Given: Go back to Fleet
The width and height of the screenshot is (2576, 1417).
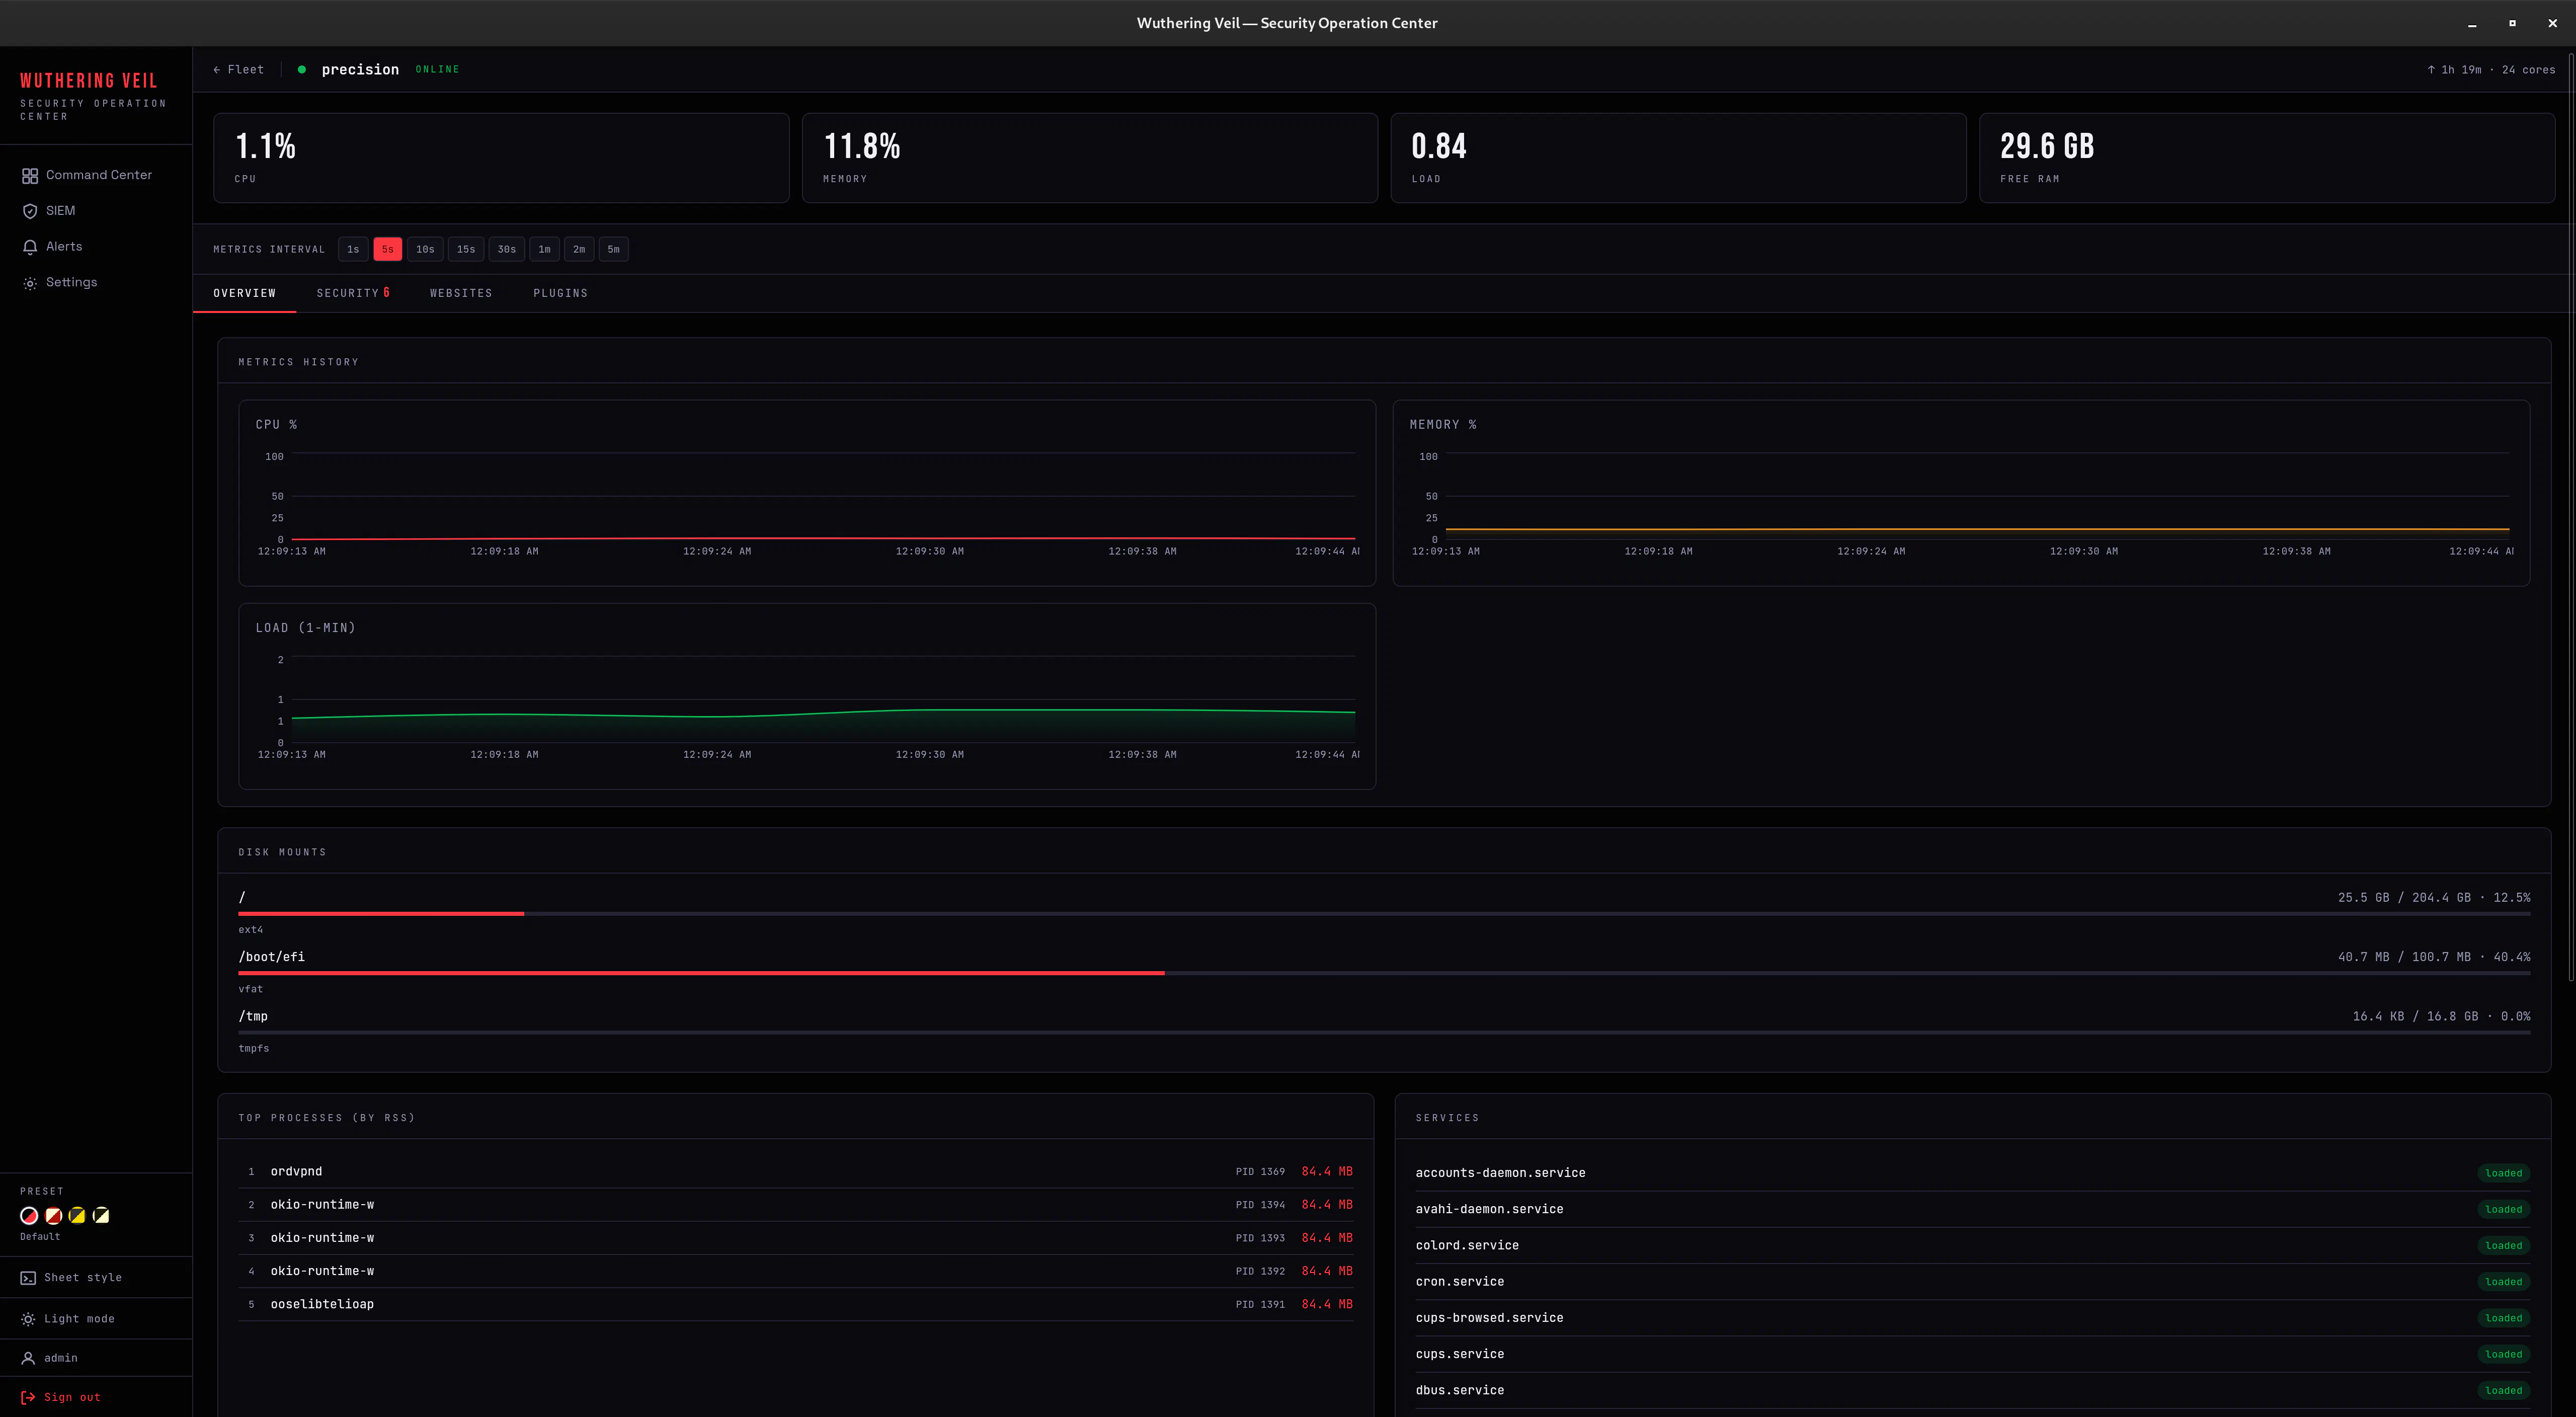Looking at the screenshot, I should [238, 69].
